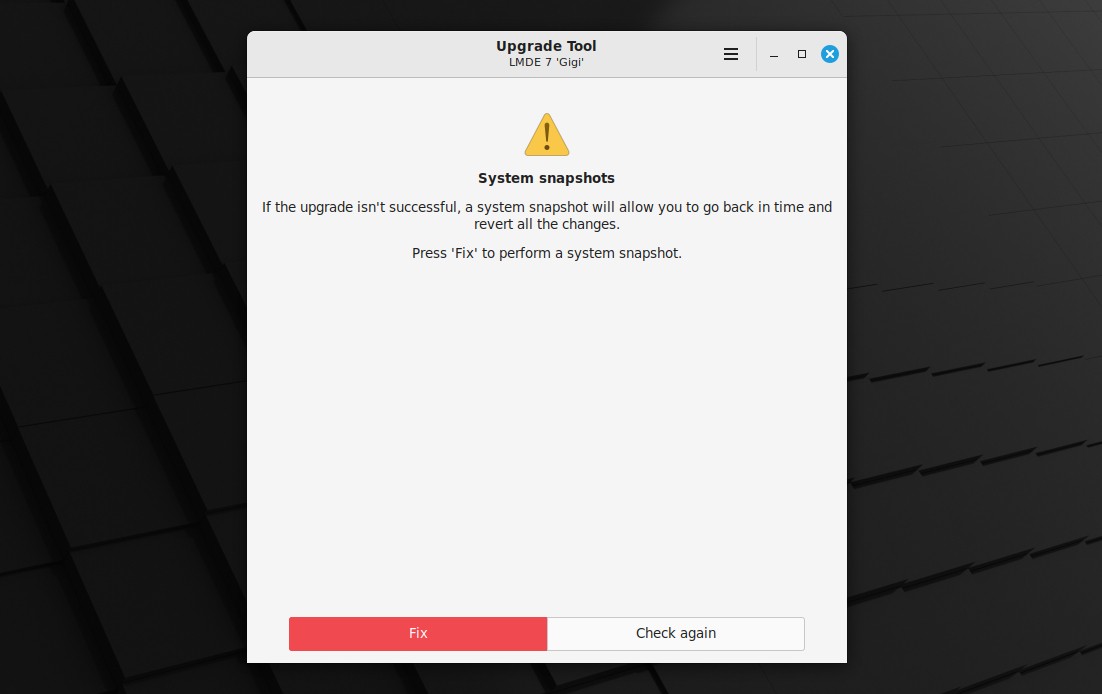1102x694 pixels.
Task: Click the red Fix button label
Action: tap(418, 634)
